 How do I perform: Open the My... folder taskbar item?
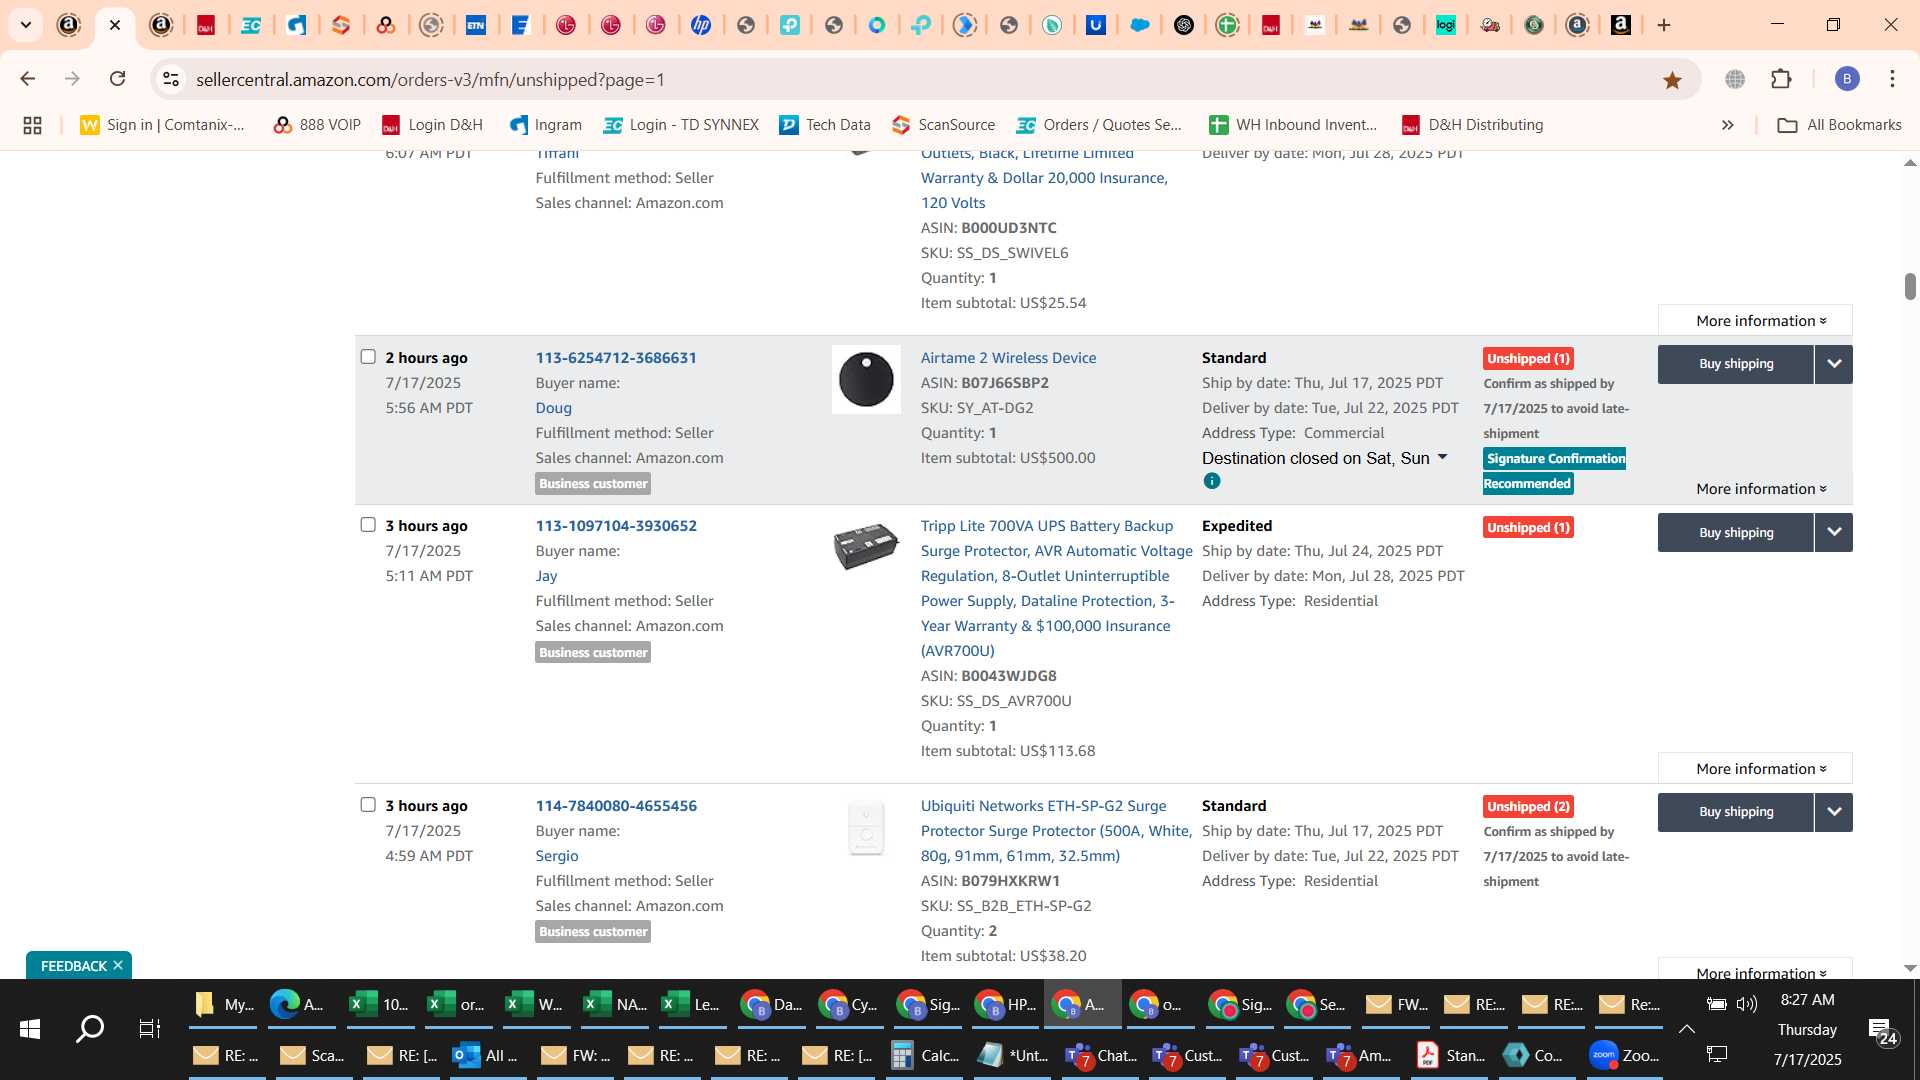click(x=223, y=1004)
